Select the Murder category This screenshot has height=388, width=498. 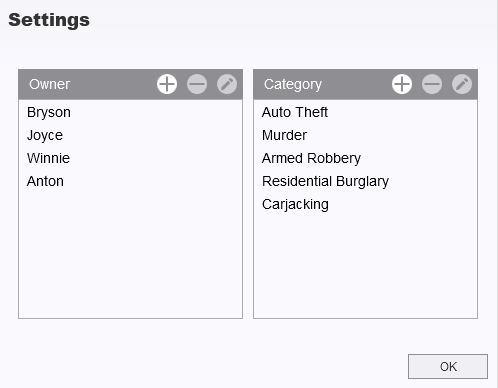coord(365,135)
